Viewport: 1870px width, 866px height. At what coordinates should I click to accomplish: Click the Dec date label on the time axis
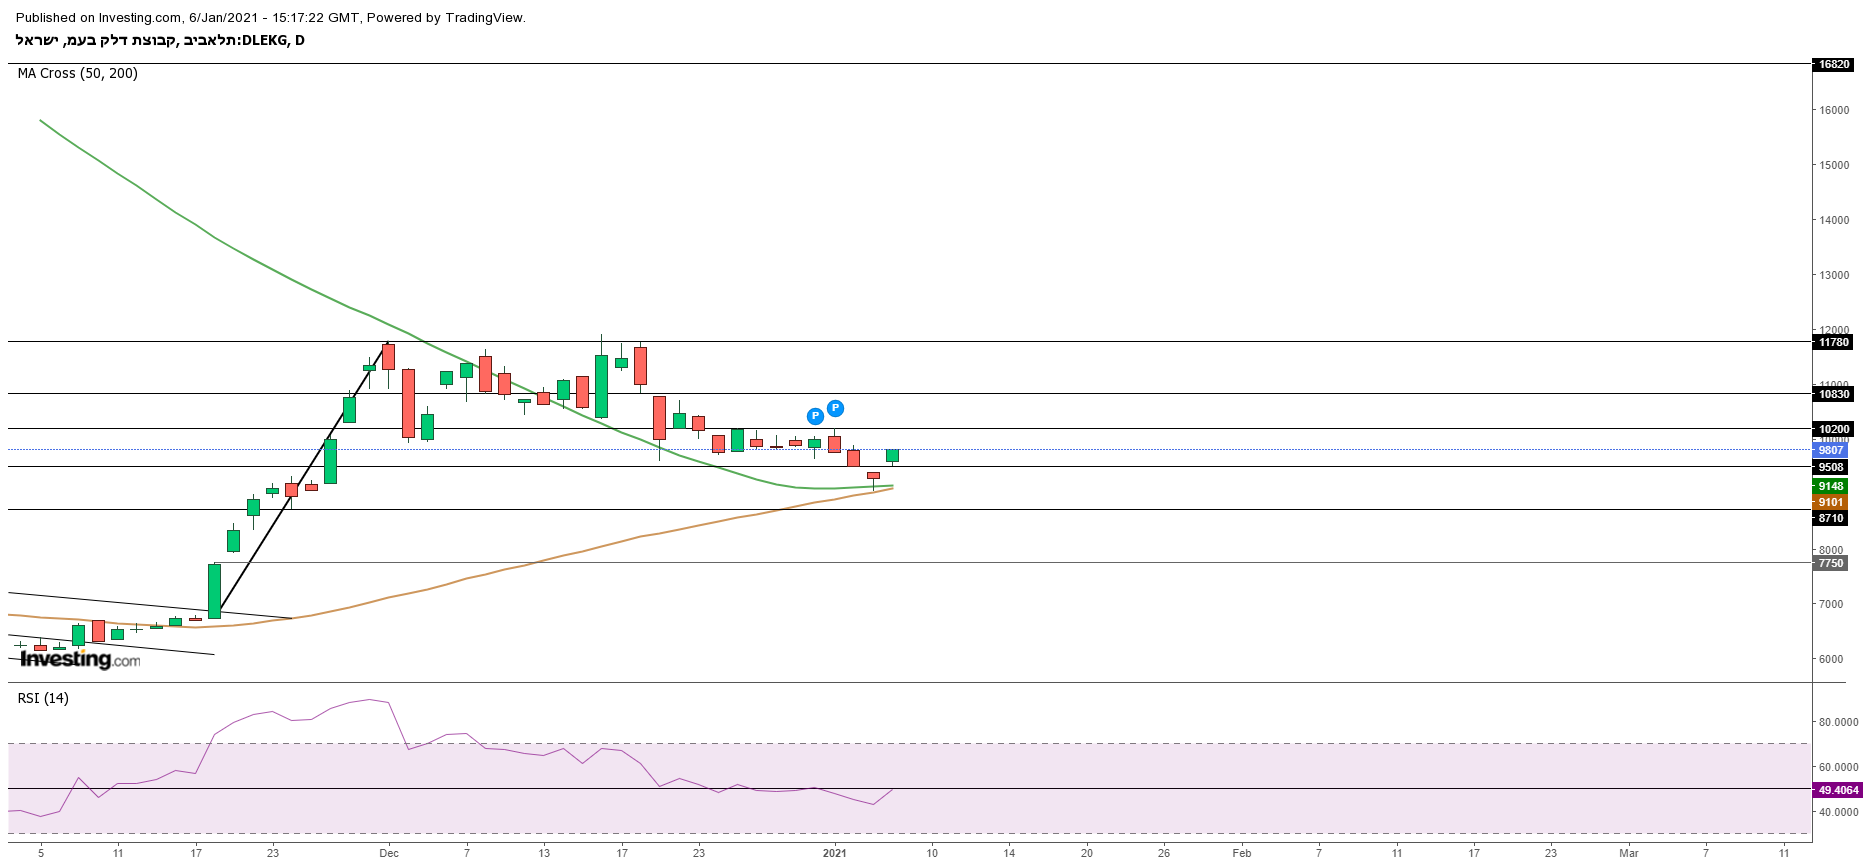[x=389, y=853]
